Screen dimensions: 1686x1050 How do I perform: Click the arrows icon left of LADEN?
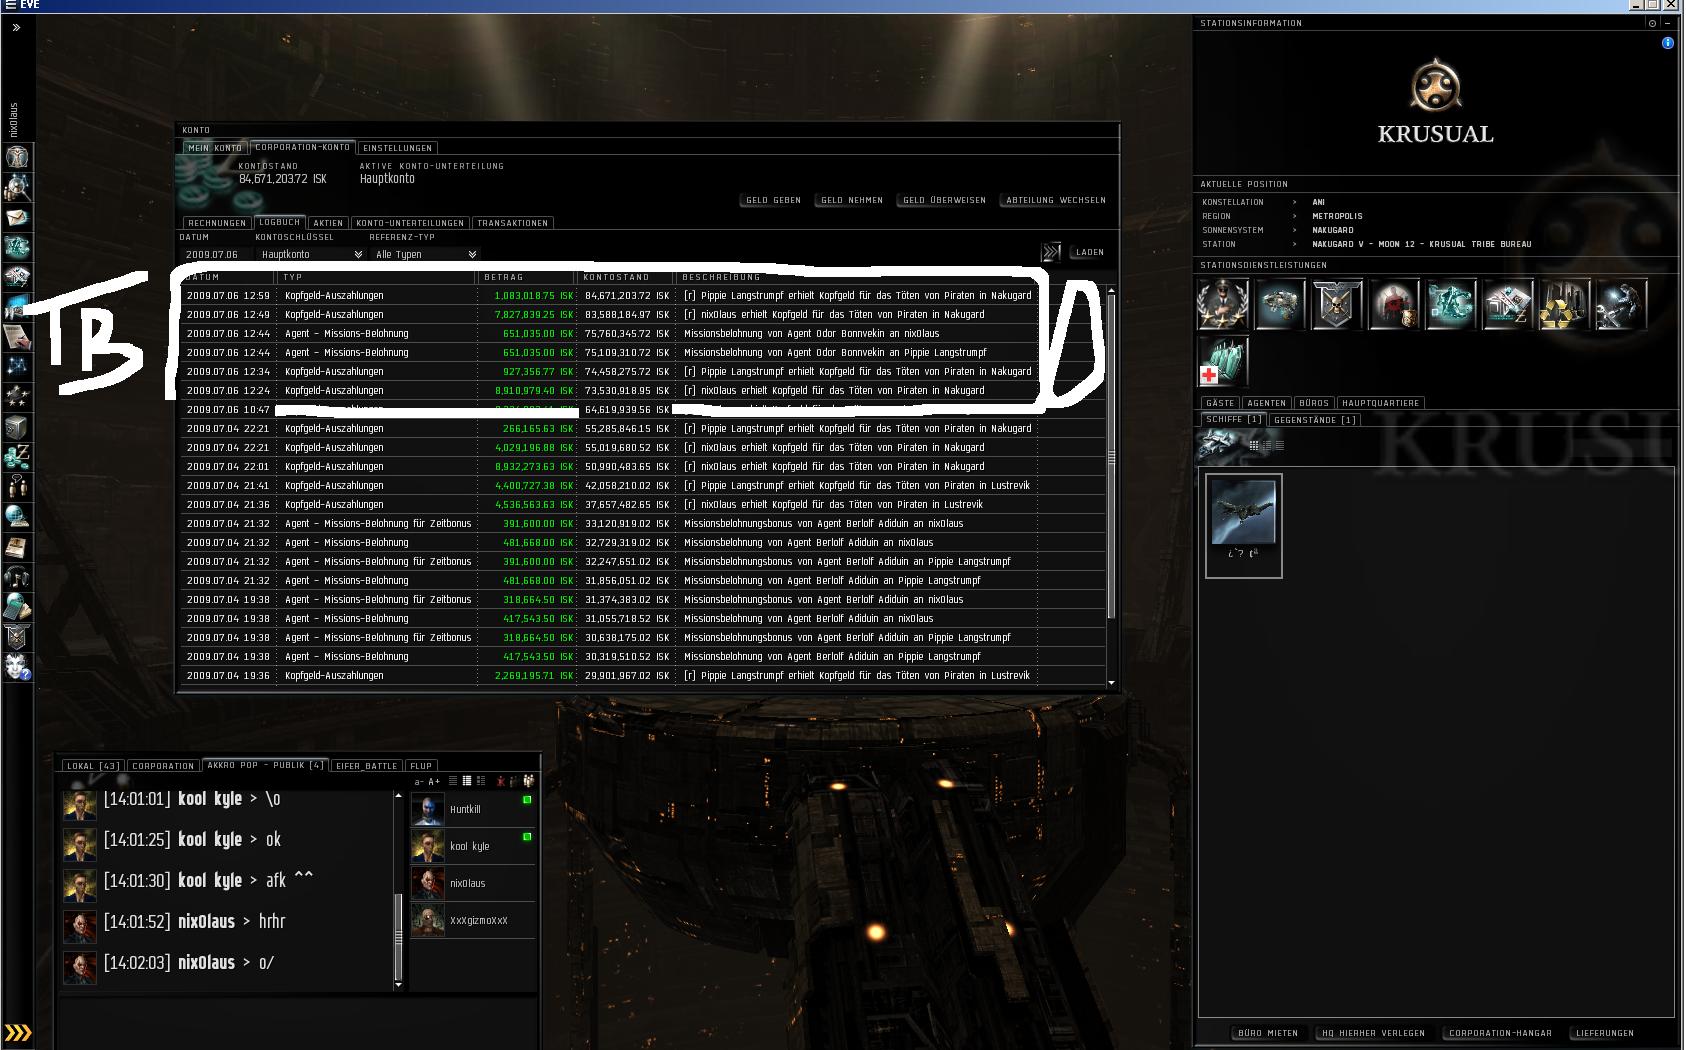pos(1051,252)
